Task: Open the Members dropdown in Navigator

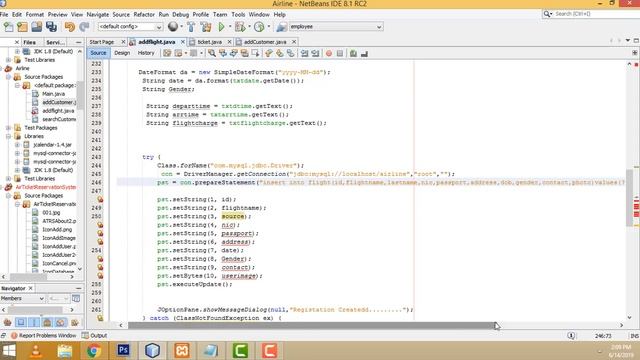Action: point(22,298)
